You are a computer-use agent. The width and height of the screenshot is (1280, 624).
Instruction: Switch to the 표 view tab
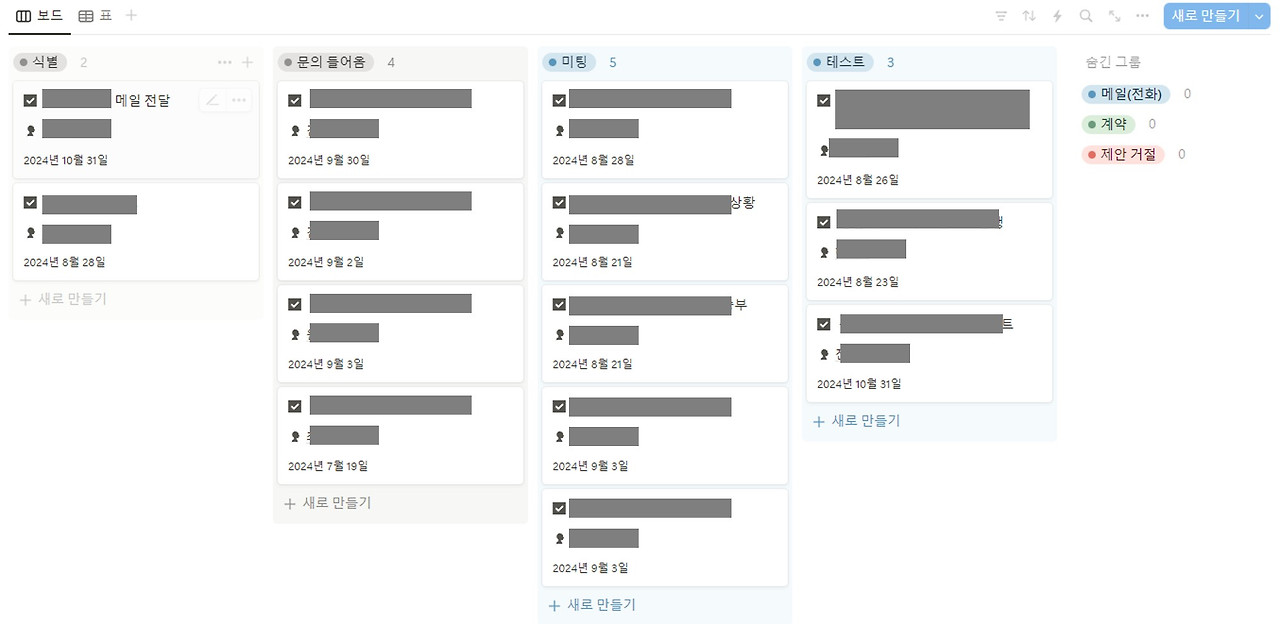[97, 15]
